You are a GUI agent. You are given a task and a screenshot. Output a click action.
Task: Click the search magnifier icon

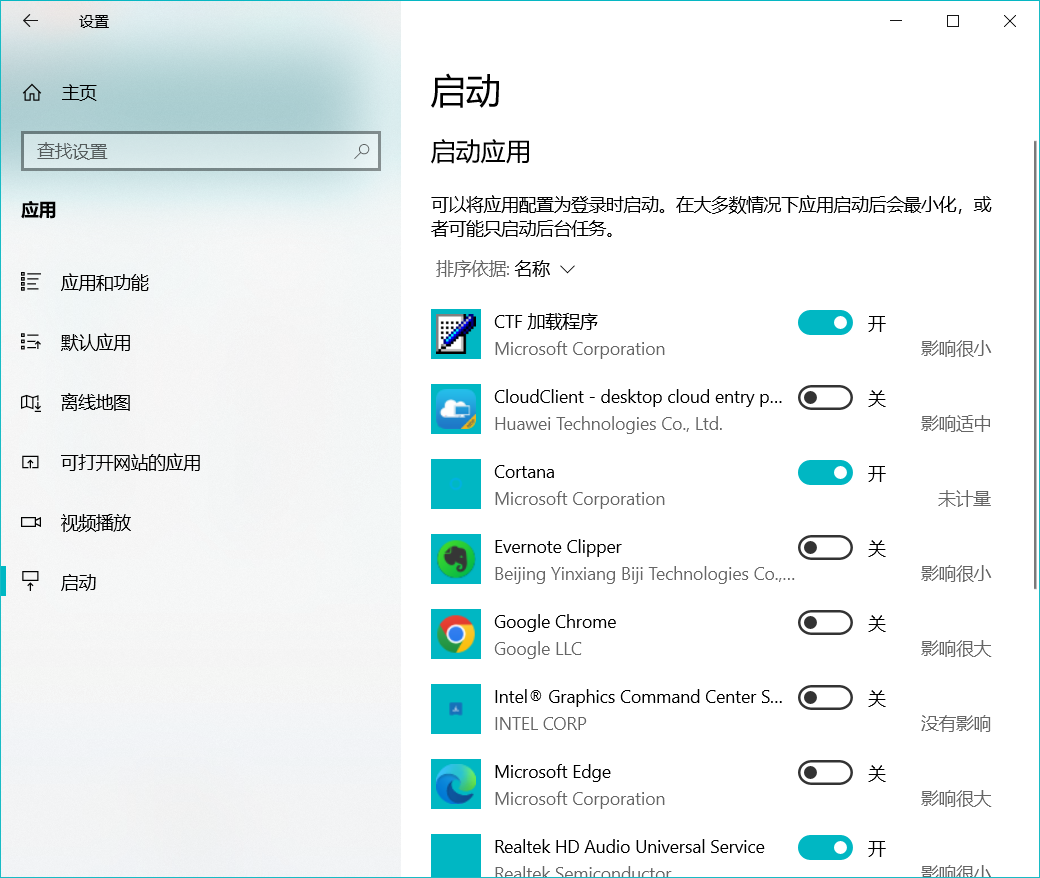[x=361, y=151]
